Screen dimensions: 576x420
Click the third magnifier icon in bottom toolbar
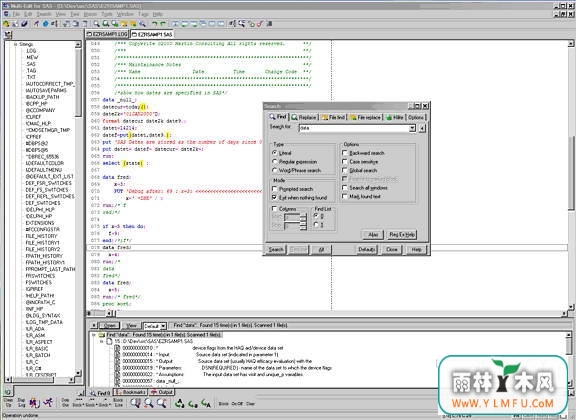[162, 403]
